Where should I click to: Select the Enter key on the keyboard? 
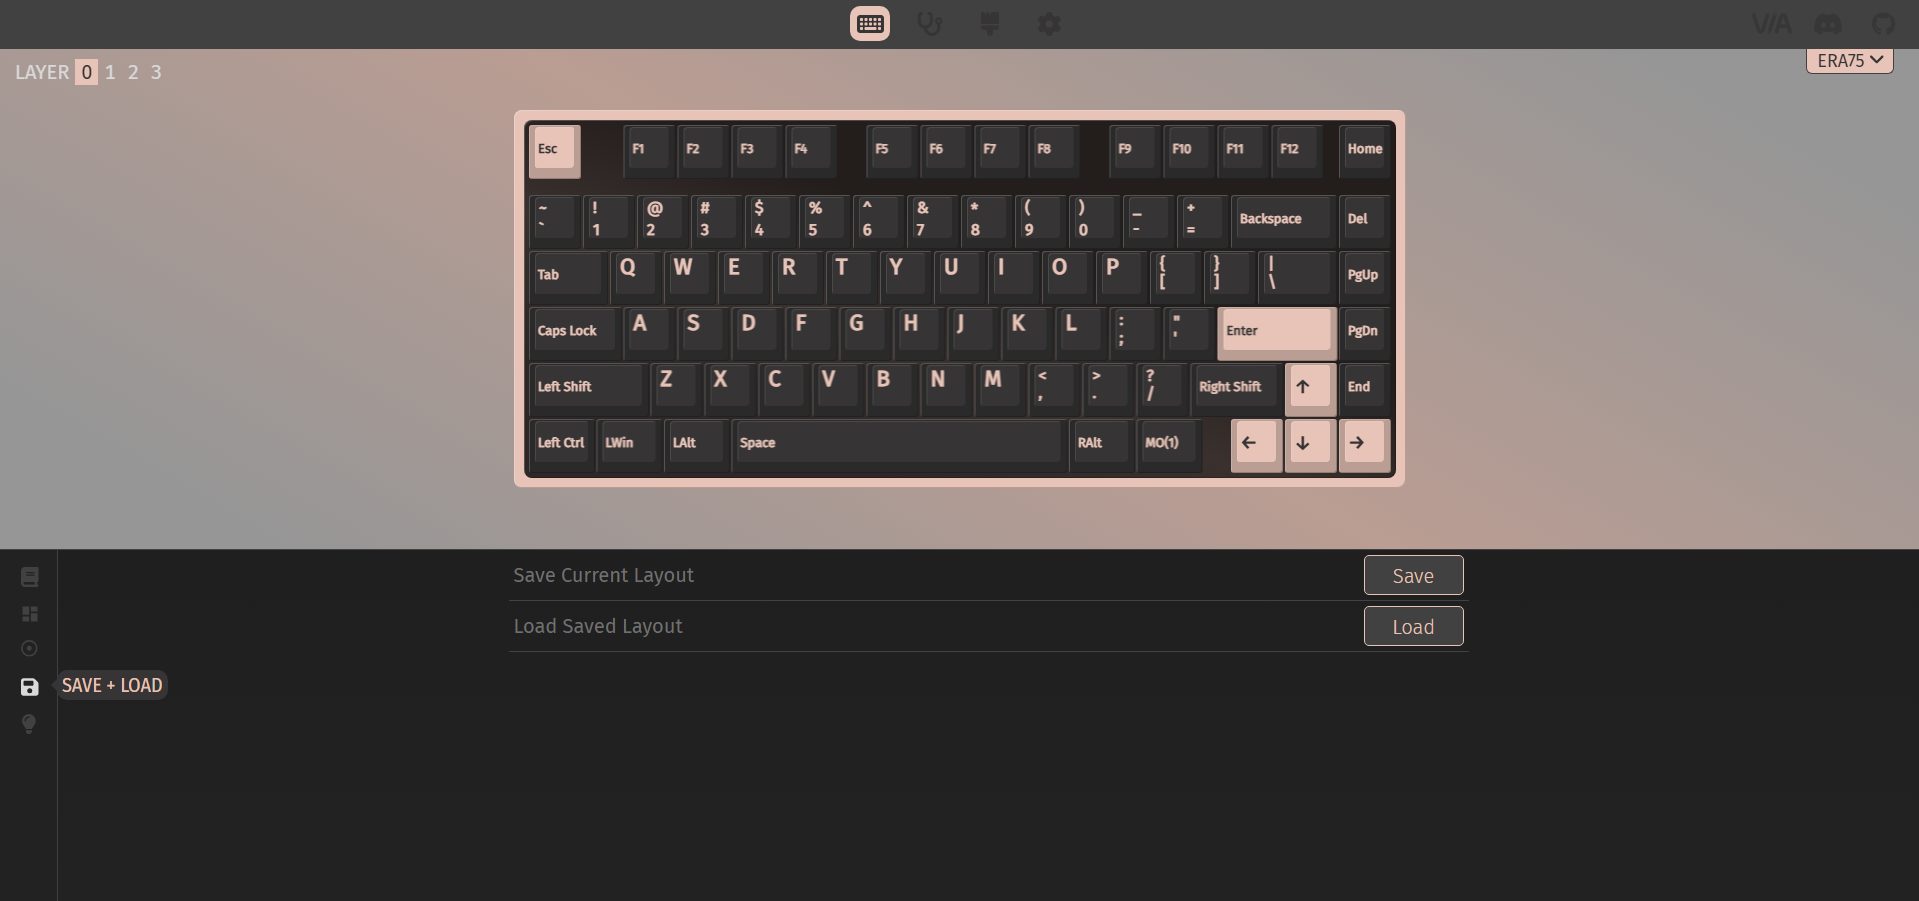1276,332
